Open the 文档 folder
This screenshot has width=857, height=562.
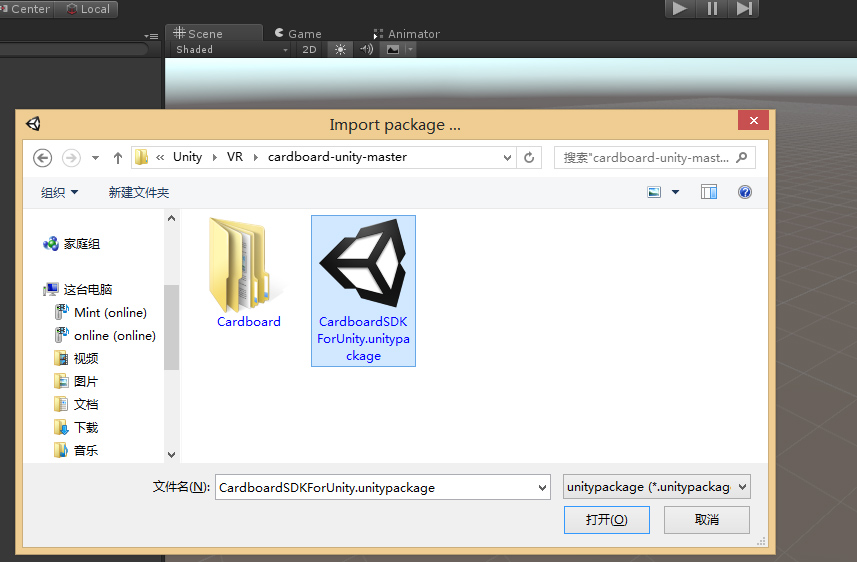tap(77, 404)
